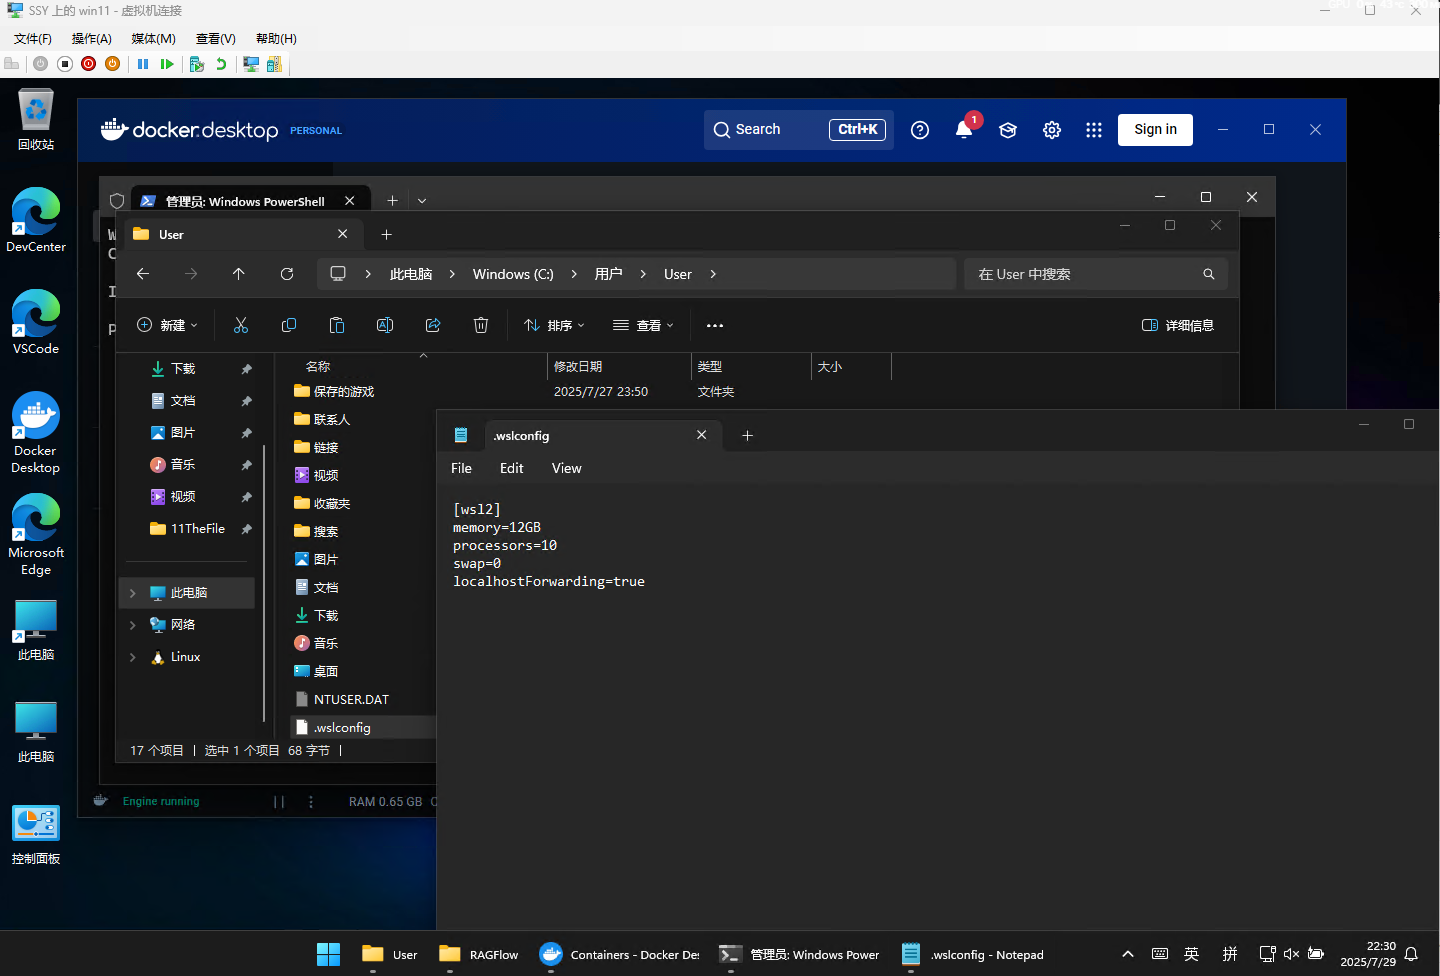Click the Docker Desktop search box
Viewport: 1440px width, 976px height.
tap(799, 130)
